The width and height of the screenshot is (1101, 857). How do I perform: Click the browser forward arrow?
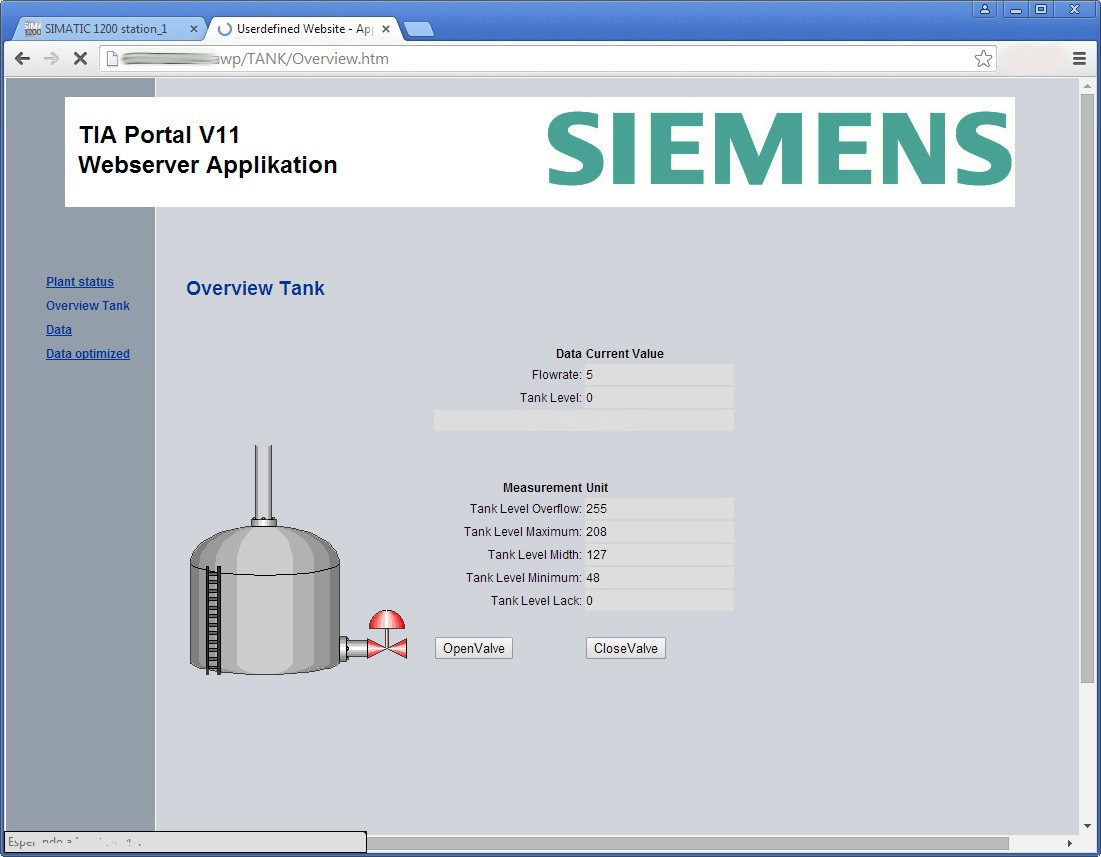tap(51, 59)
